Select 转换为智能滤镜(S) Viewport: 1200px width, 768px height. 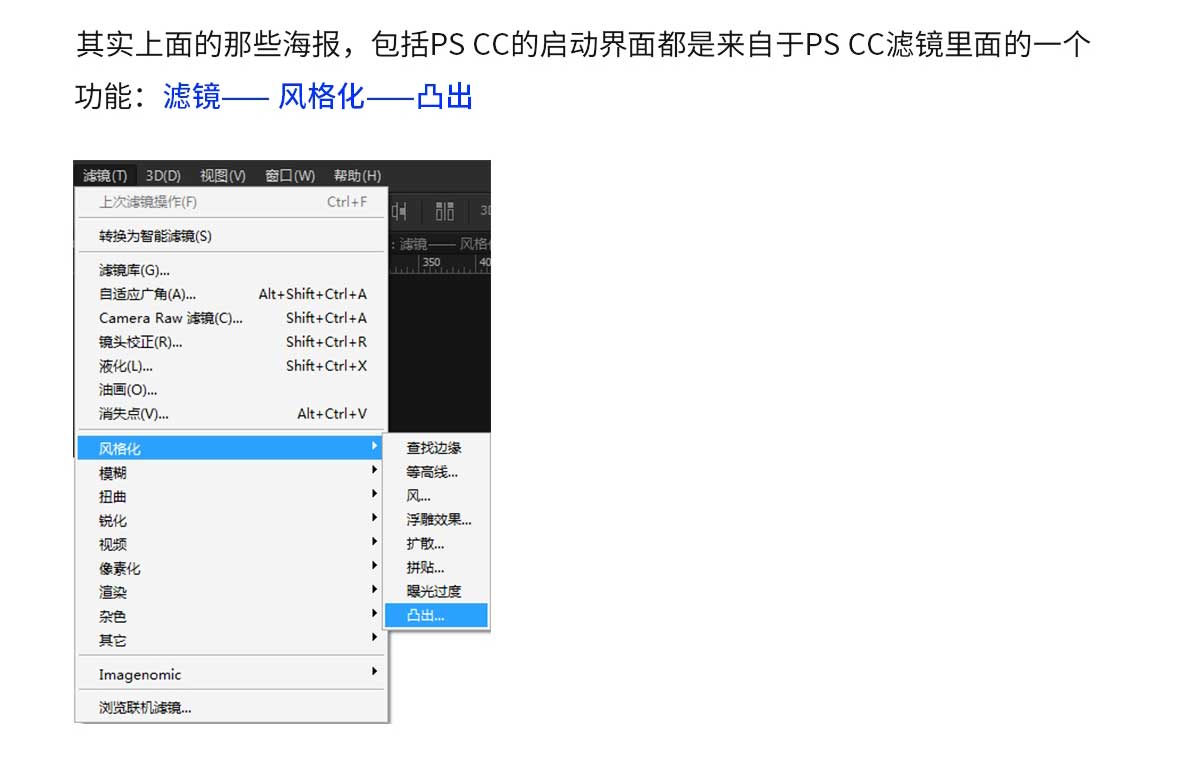click(x=232, y=236)
